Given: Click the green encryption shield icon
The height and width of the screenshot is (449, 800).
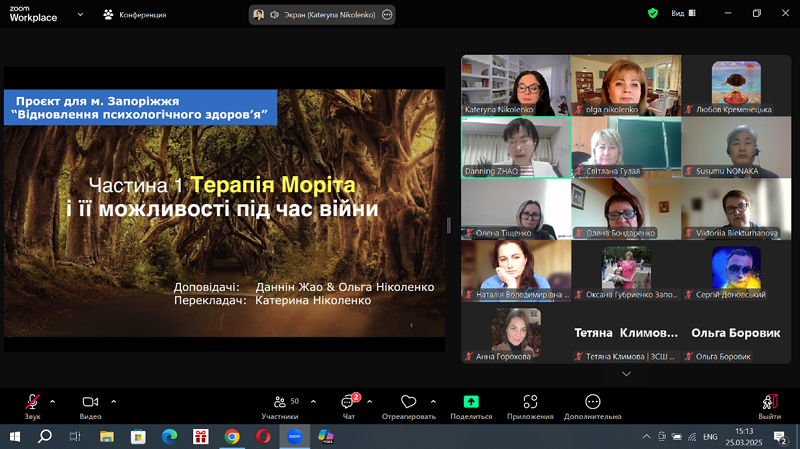Looking at the screenshot, I should click(x=653, y=14).
